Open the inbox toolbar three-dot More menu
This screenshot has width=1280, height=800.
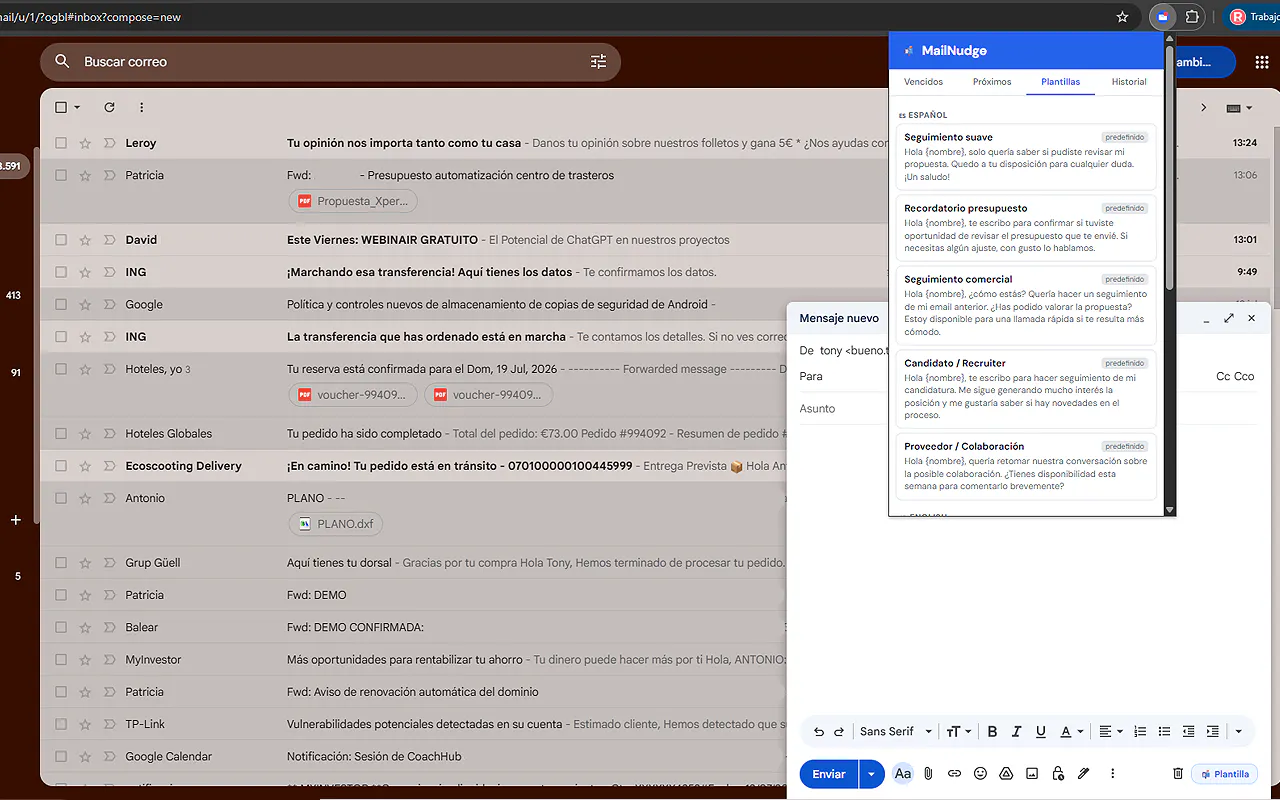(x=141, y=107)
